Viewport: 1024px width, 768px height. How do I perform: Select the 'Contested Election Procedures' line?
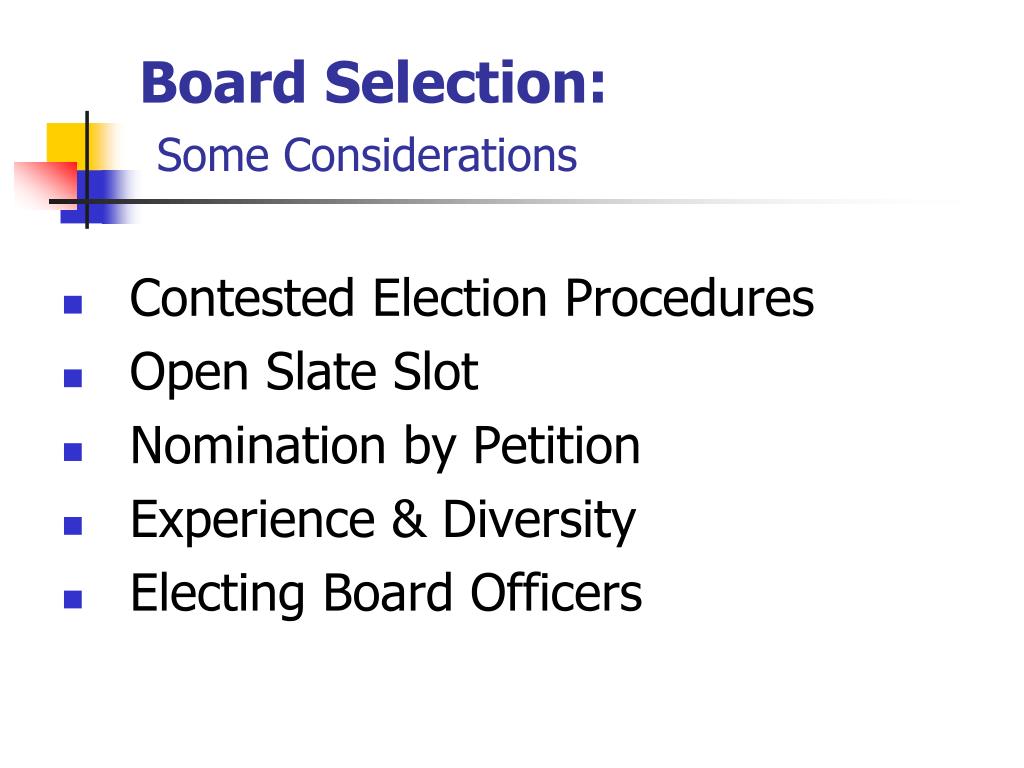tap(472, 298)
